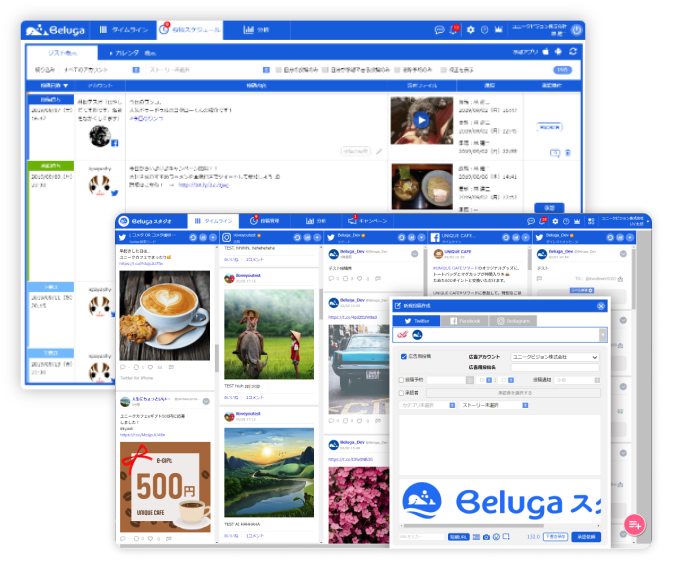
Task: Expand menu of the last Beluga_Dev column
Action: [x=630, y=237]
